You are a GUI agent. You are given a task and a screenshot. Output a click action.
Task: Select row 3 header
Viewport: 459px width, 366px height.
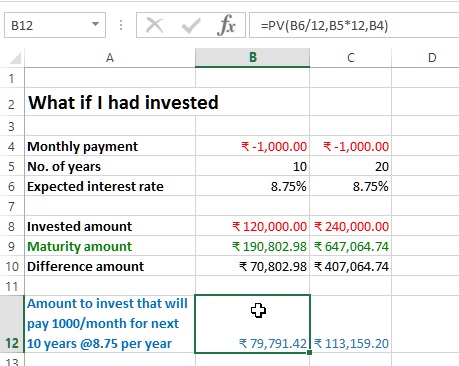coord(12,126)
